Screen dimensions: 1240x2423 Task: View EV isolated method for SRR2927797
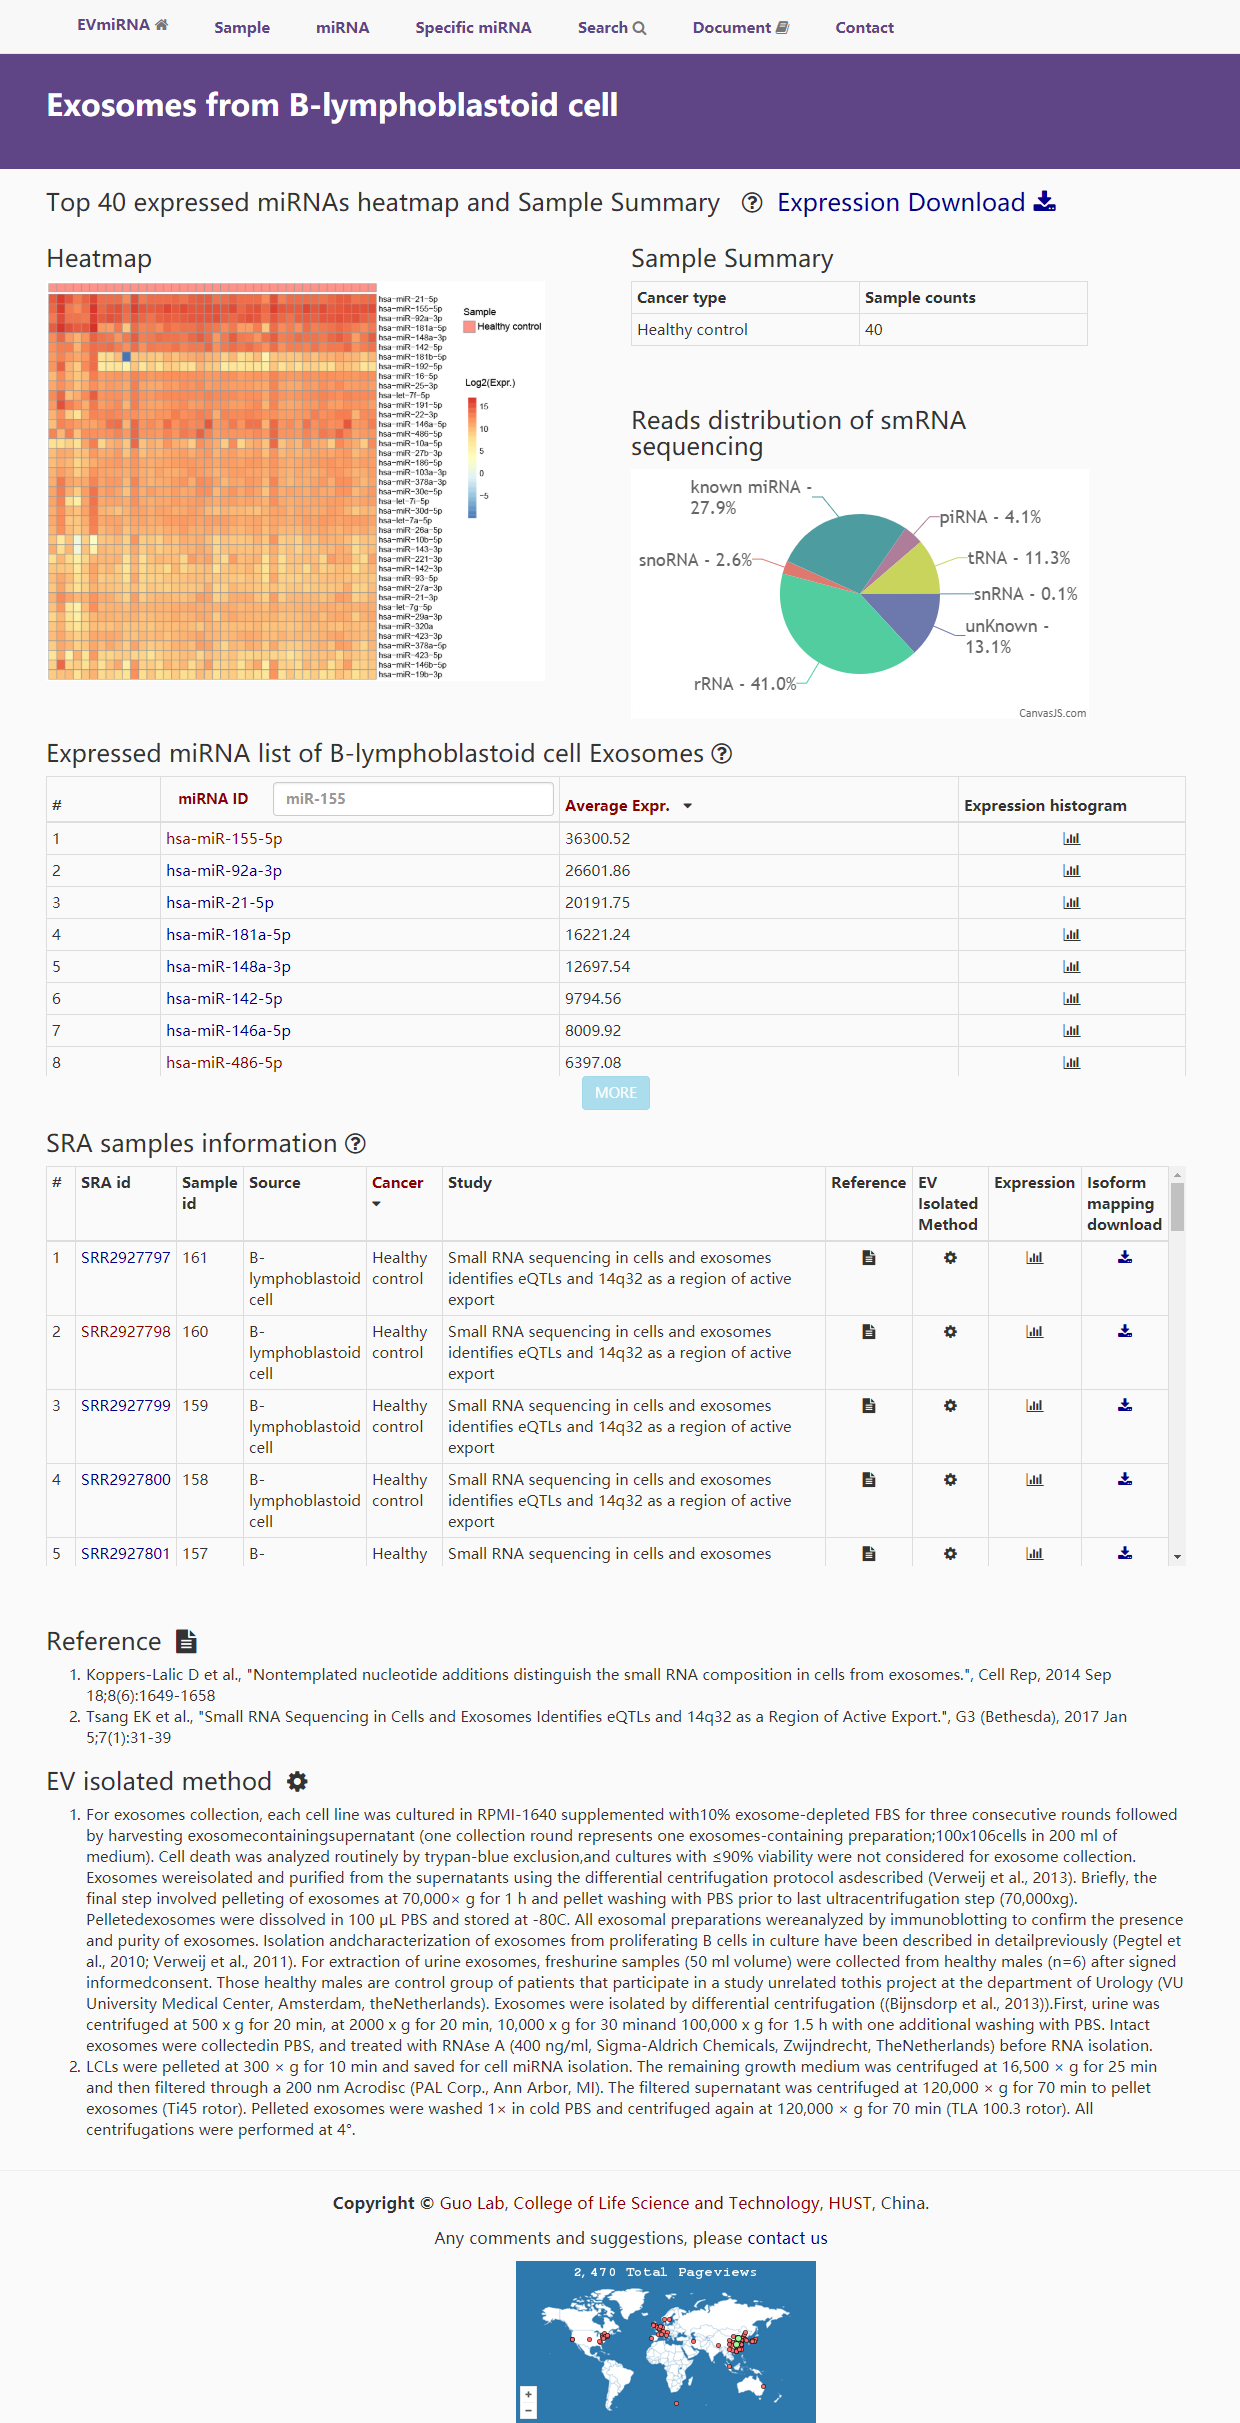pyautogui.click(x=951, y=1258)
